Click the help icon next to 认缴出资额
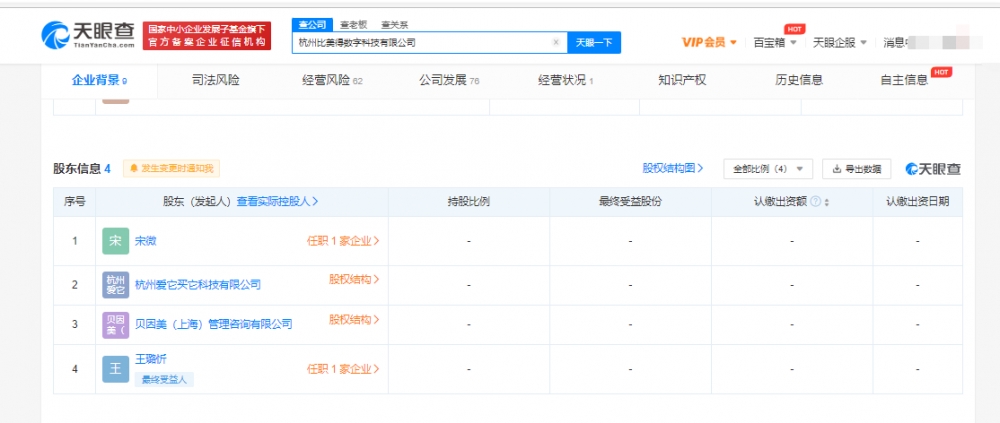Screen dimensions: 1000x423 815,202
